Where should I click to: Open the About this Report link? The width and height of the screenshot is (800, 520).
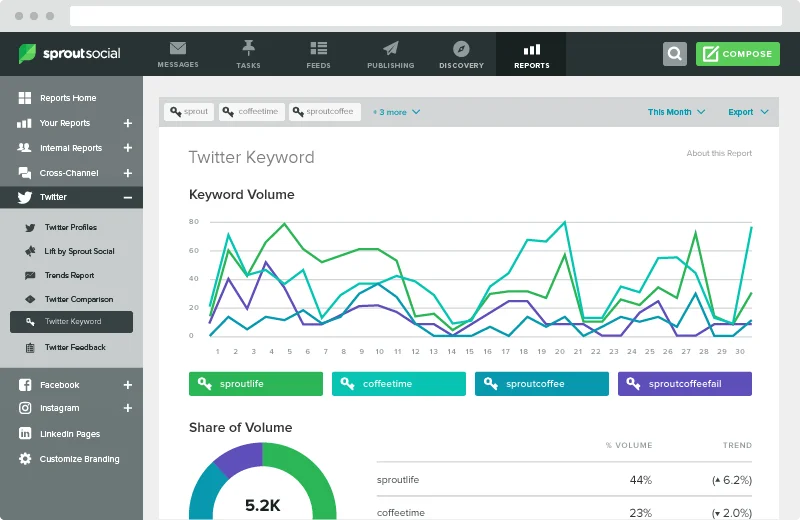point(719,153)
